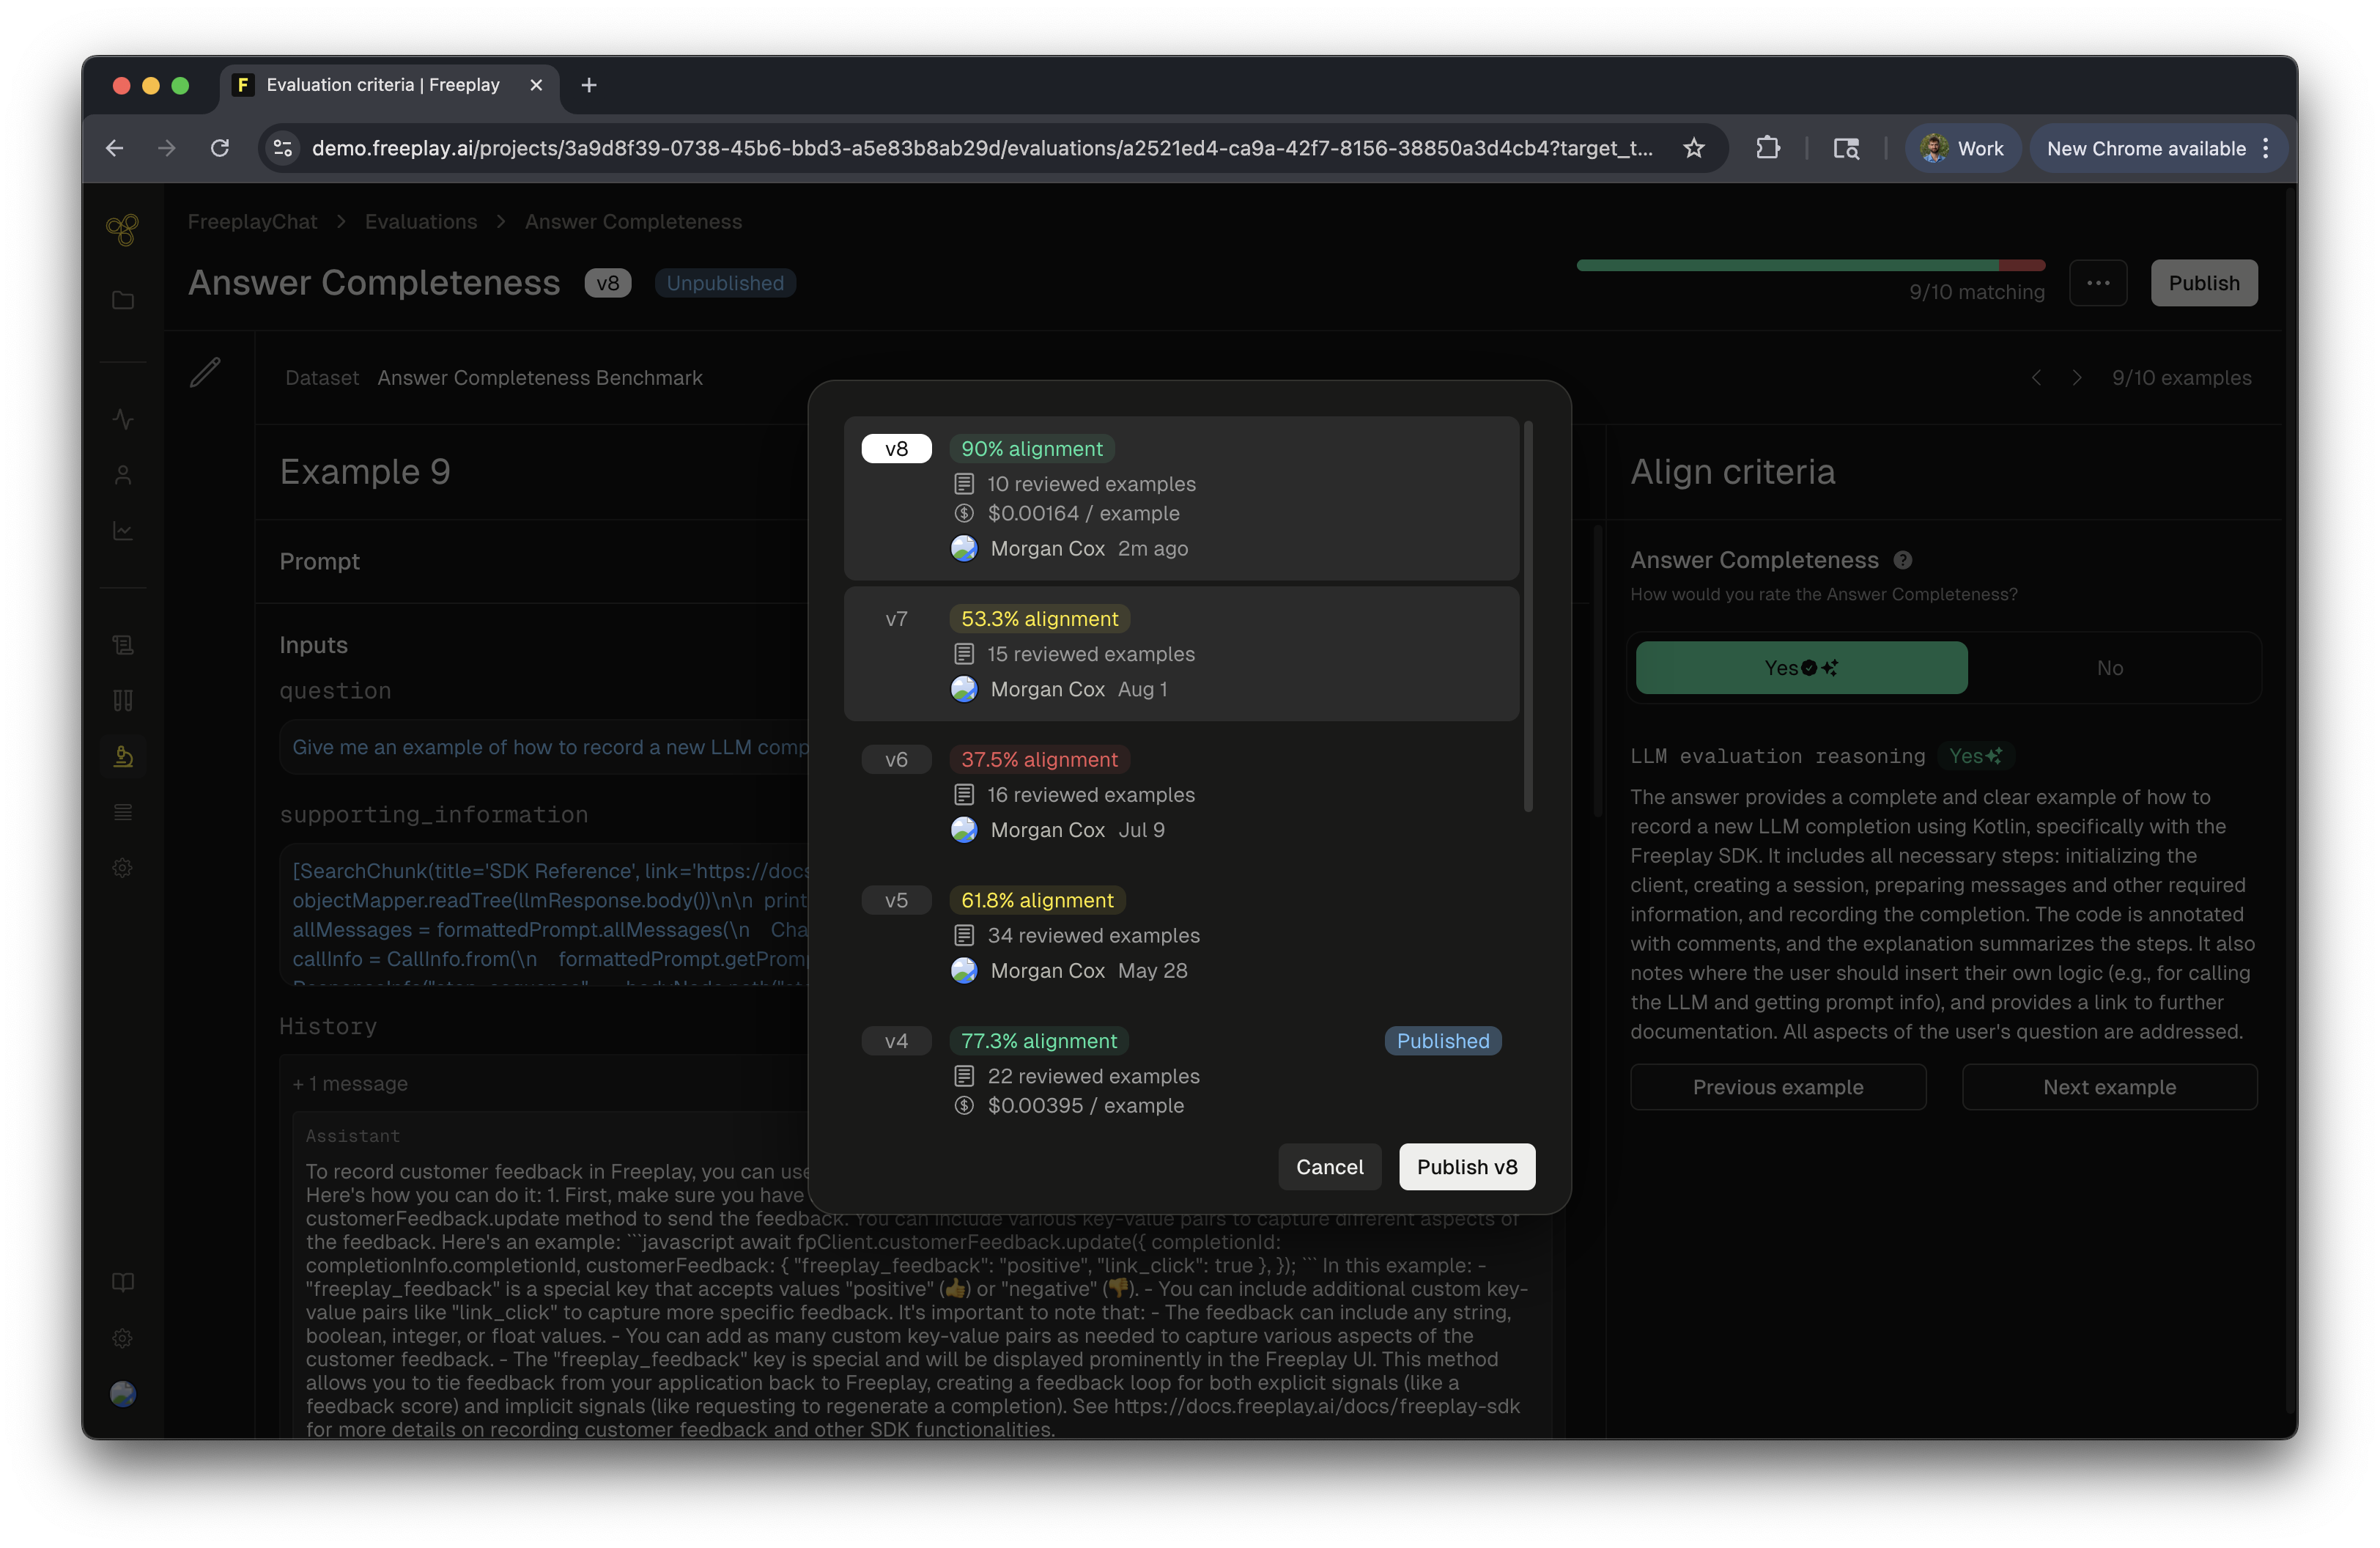Open the folder icon in sidebar
This screenshot has width=2380, height=1548.
point(123,300)
